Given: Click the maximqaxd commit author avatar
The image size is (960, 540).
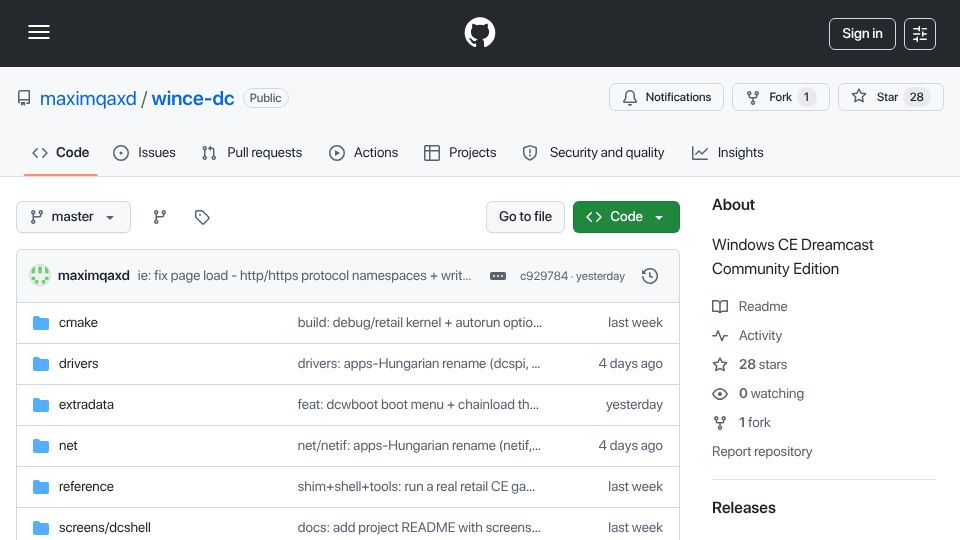Looking at the screenshot, I should [x=40, y=276].
